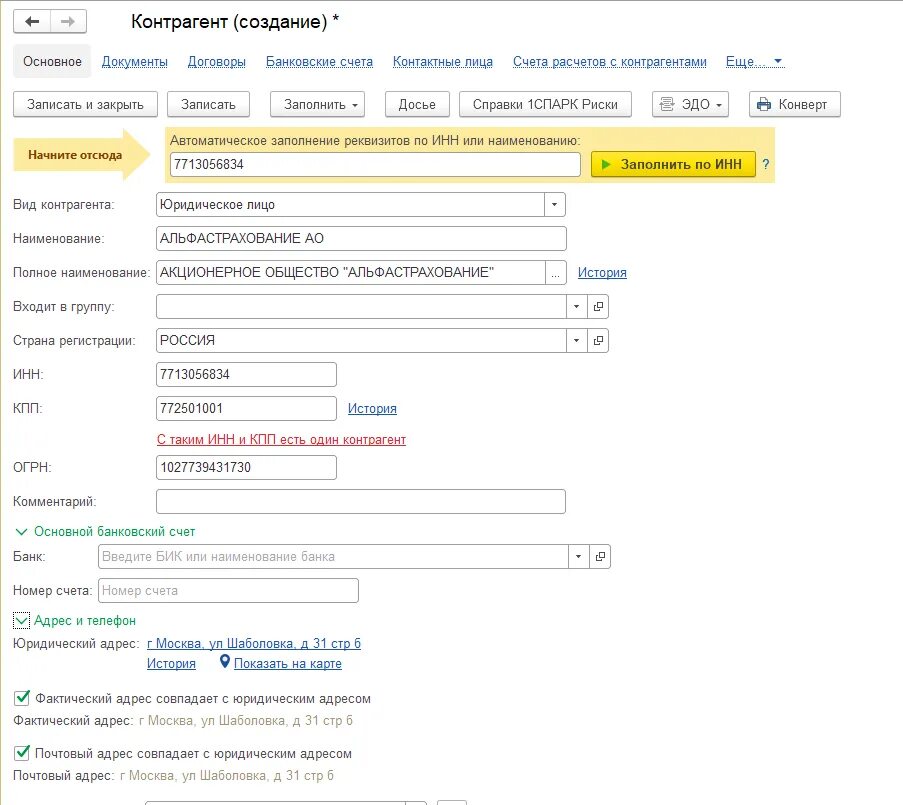Open История link next to КПП
This screenshot has height=805, width=903.
pos(372,408)
